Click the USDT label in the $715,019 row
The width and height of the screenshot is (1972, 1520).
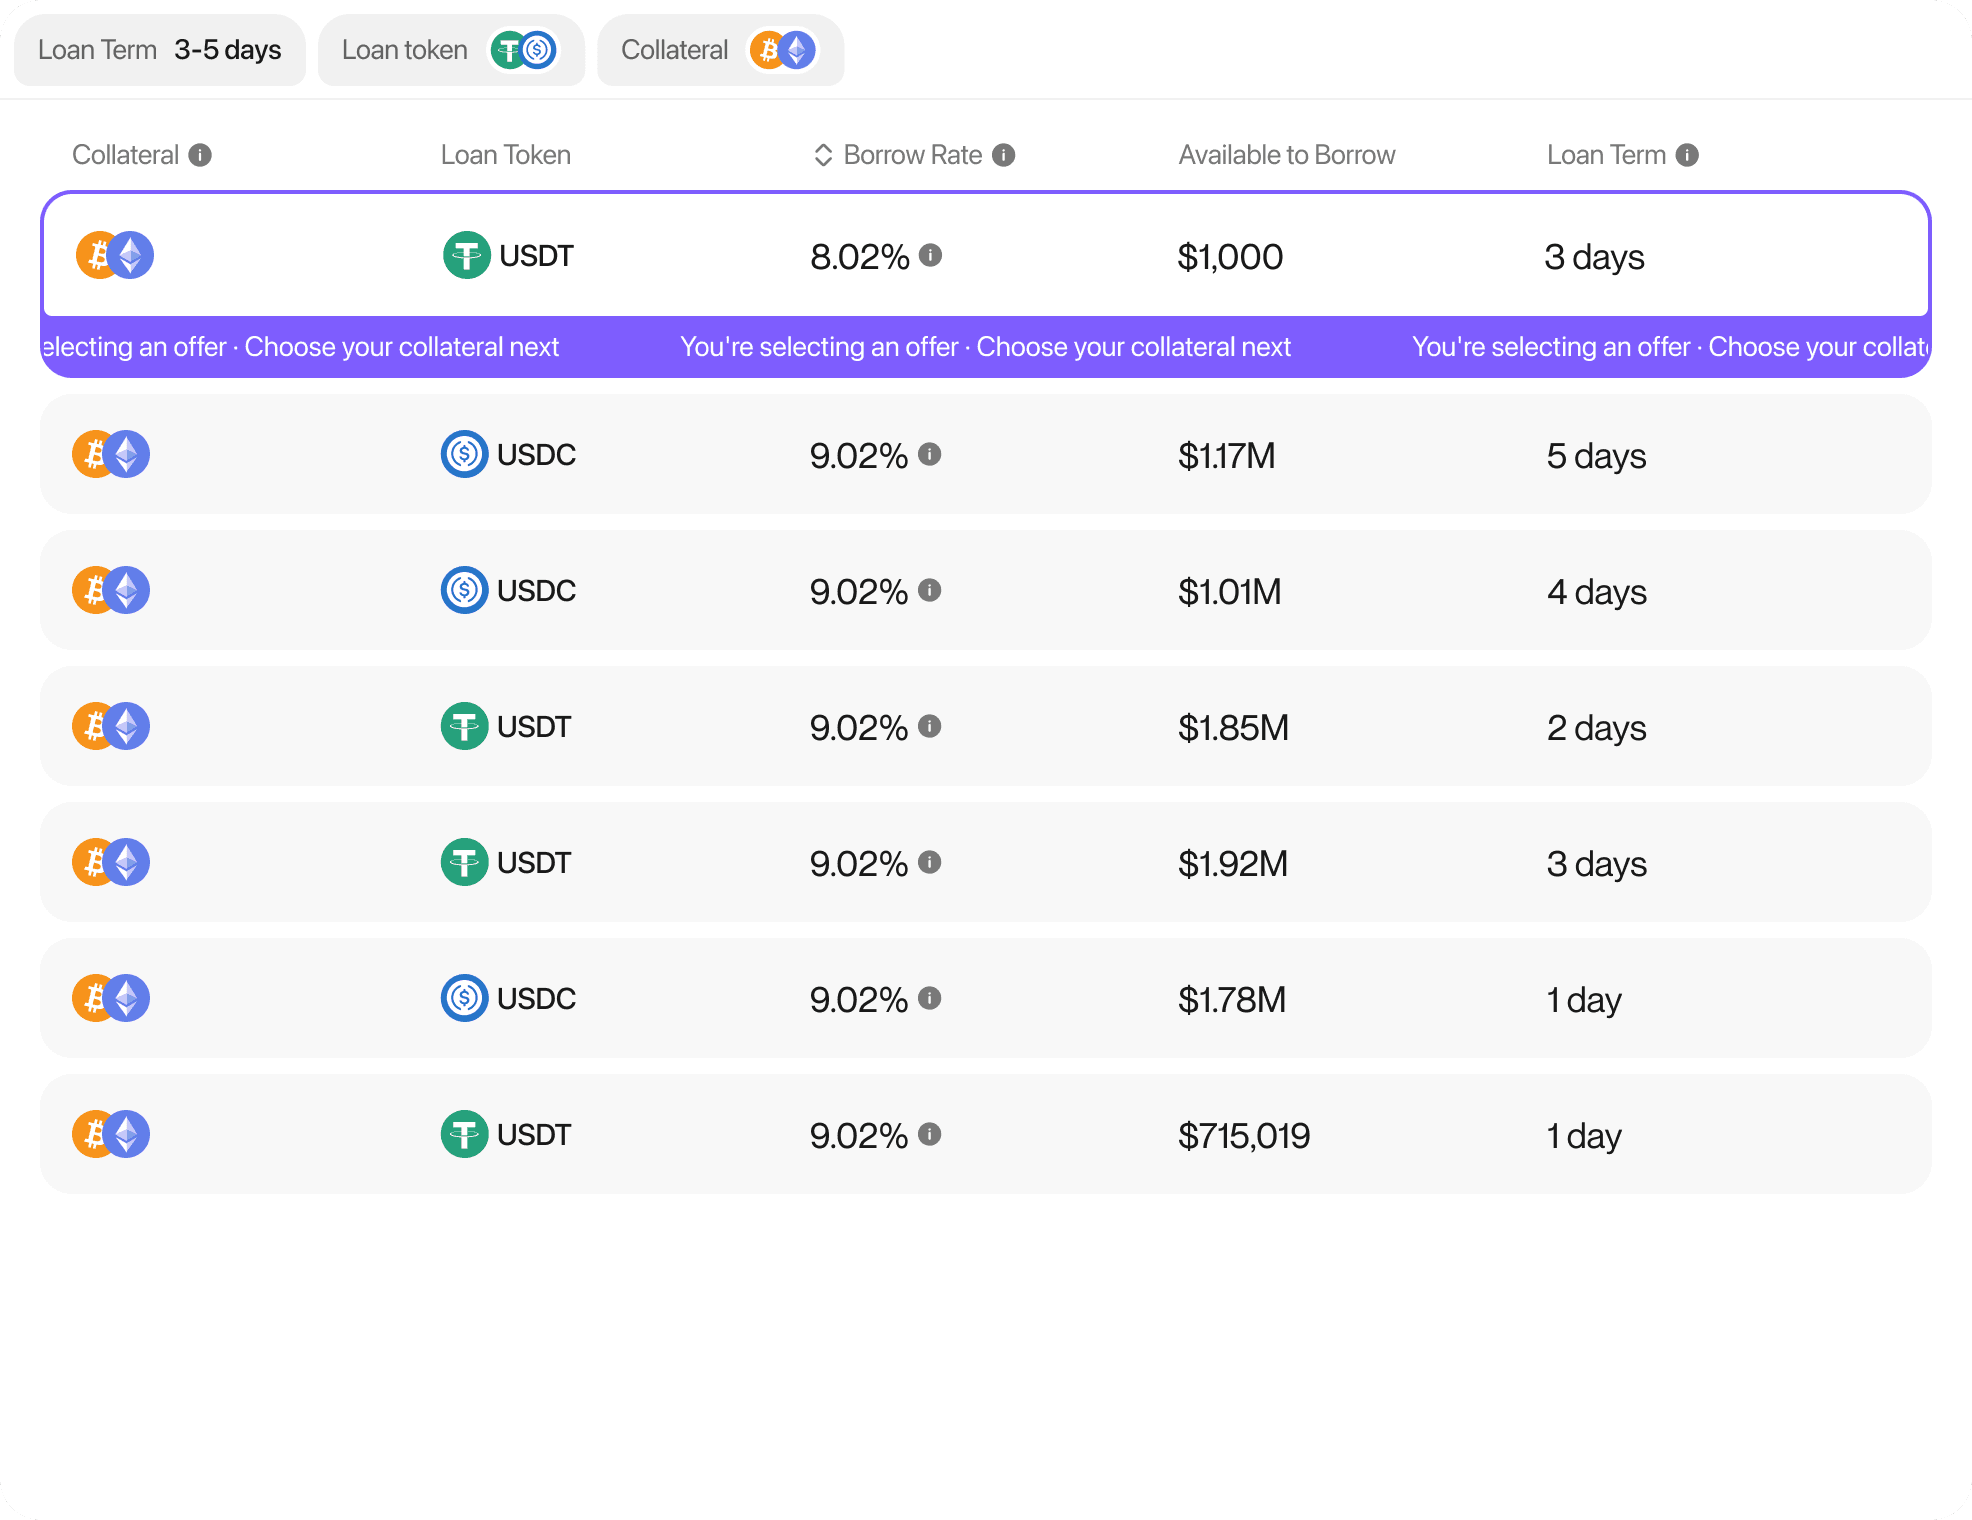[534, 1135]
